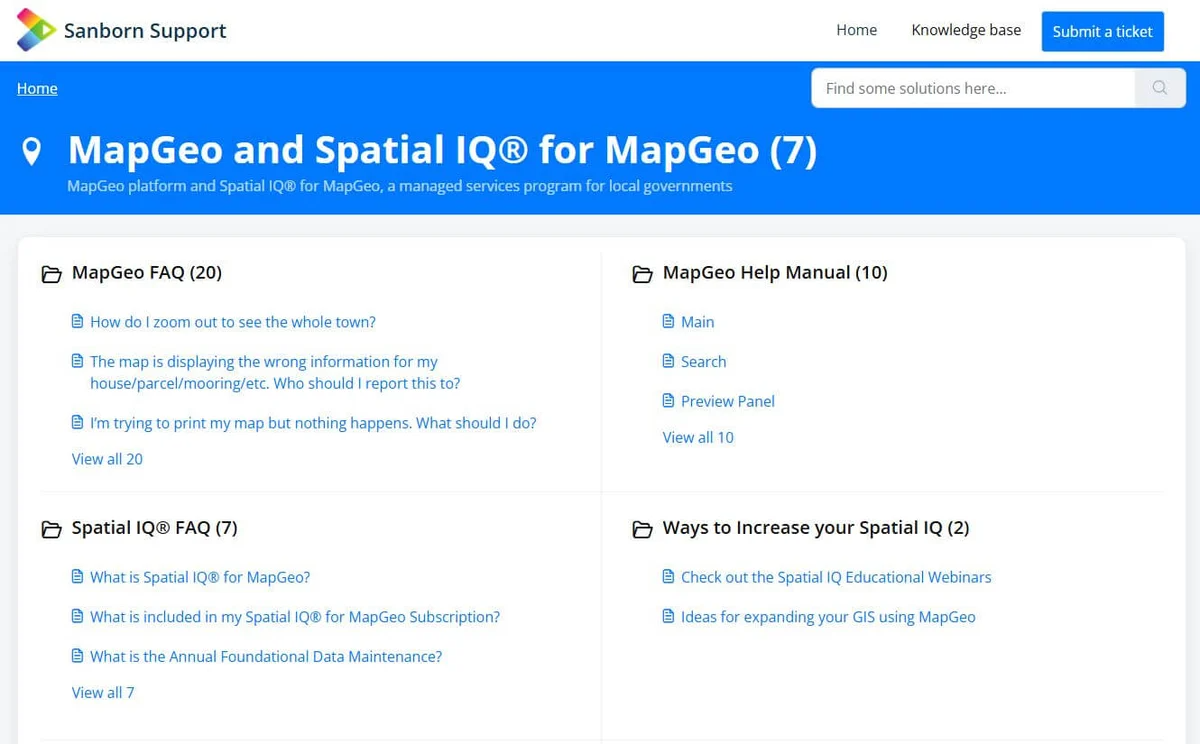The width and height of the screenshot is (1200, 744).
Task: Click the Spatial IQ® FAQ folder icon
Action: [x=51, y=529]
